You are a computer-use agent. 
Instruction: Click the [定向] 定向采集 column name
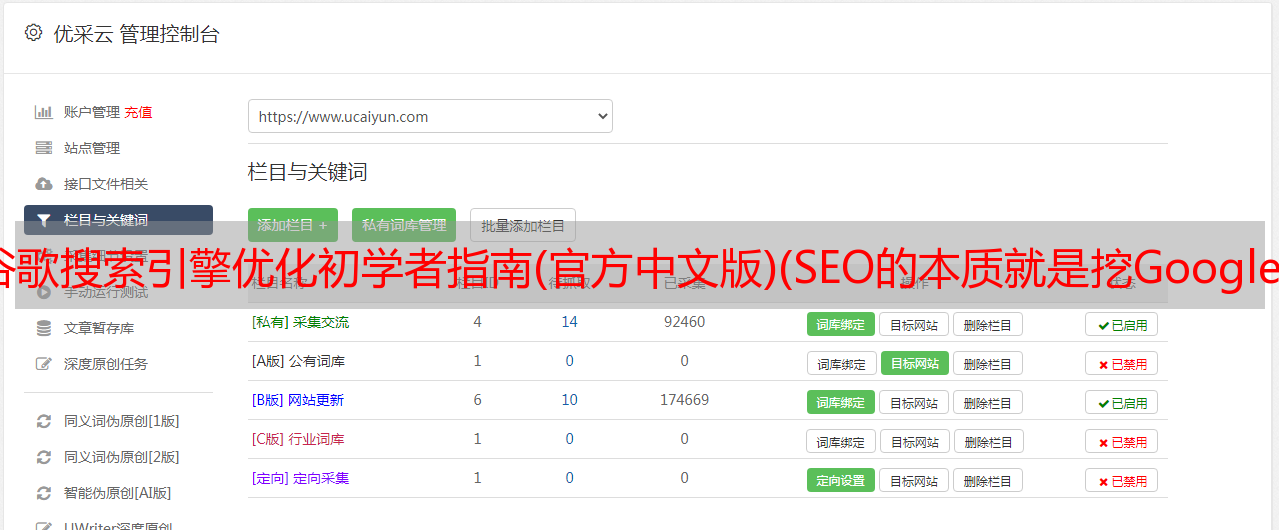(300, 478)
